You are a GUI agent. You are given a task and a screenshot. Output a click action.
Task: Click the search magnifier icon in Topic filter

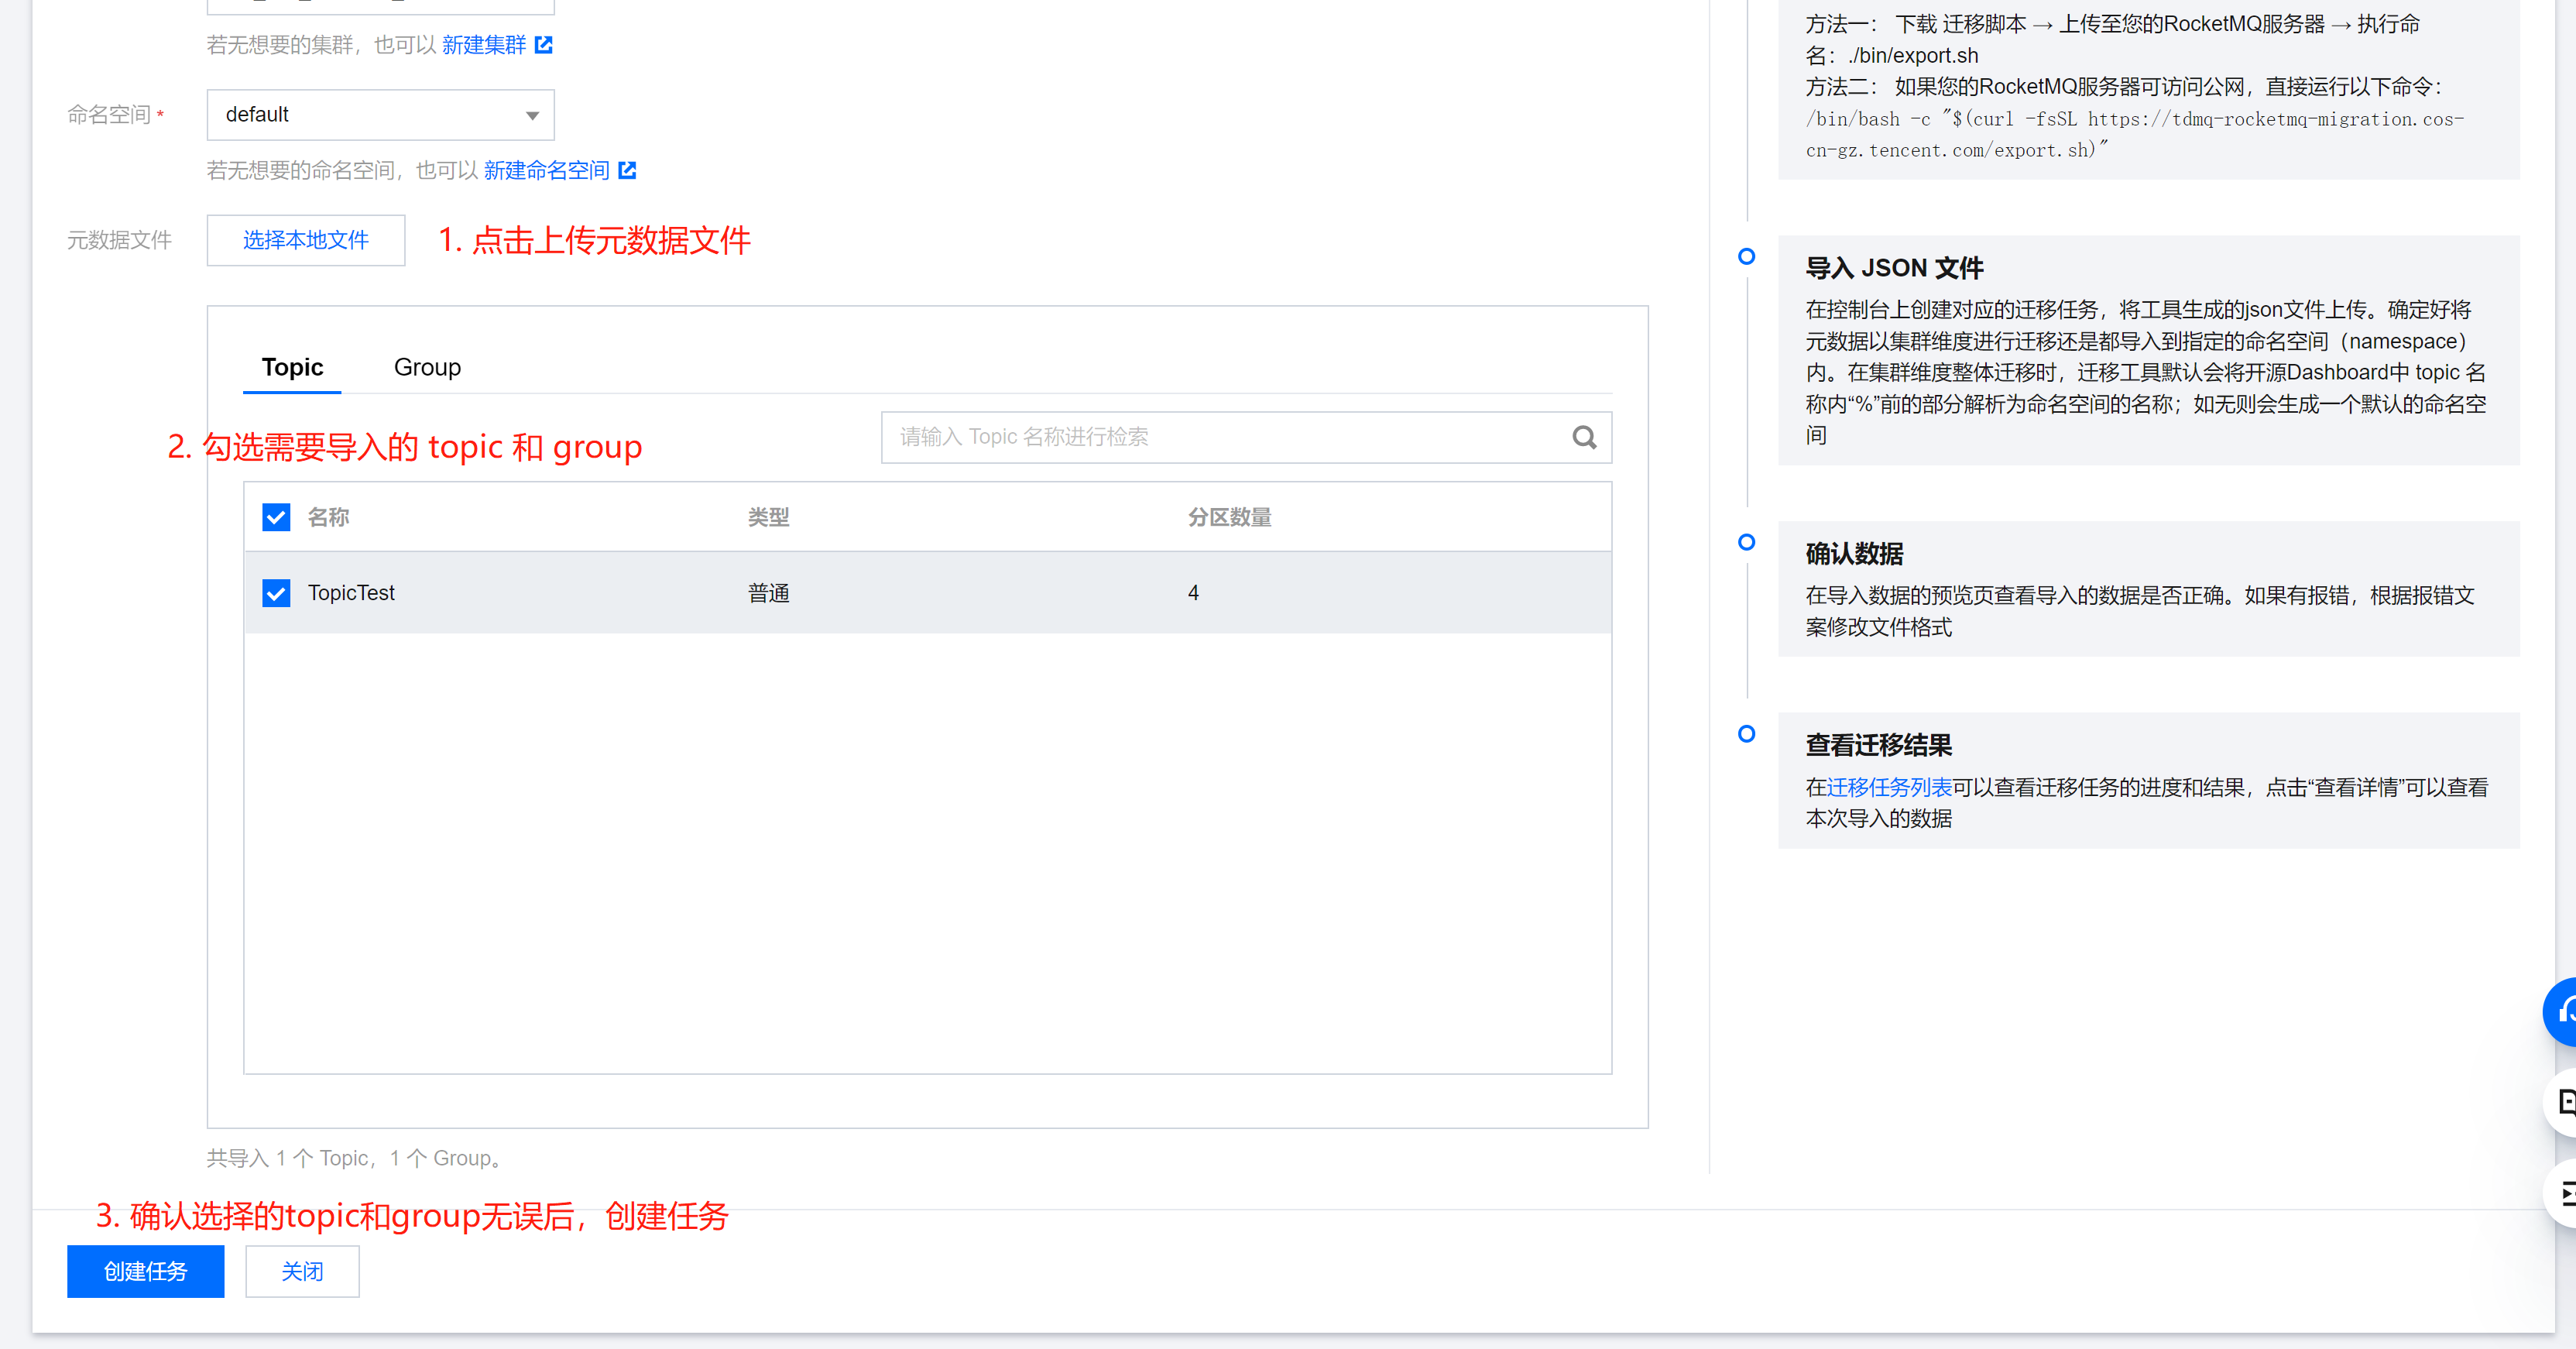tap(1583, 437)
